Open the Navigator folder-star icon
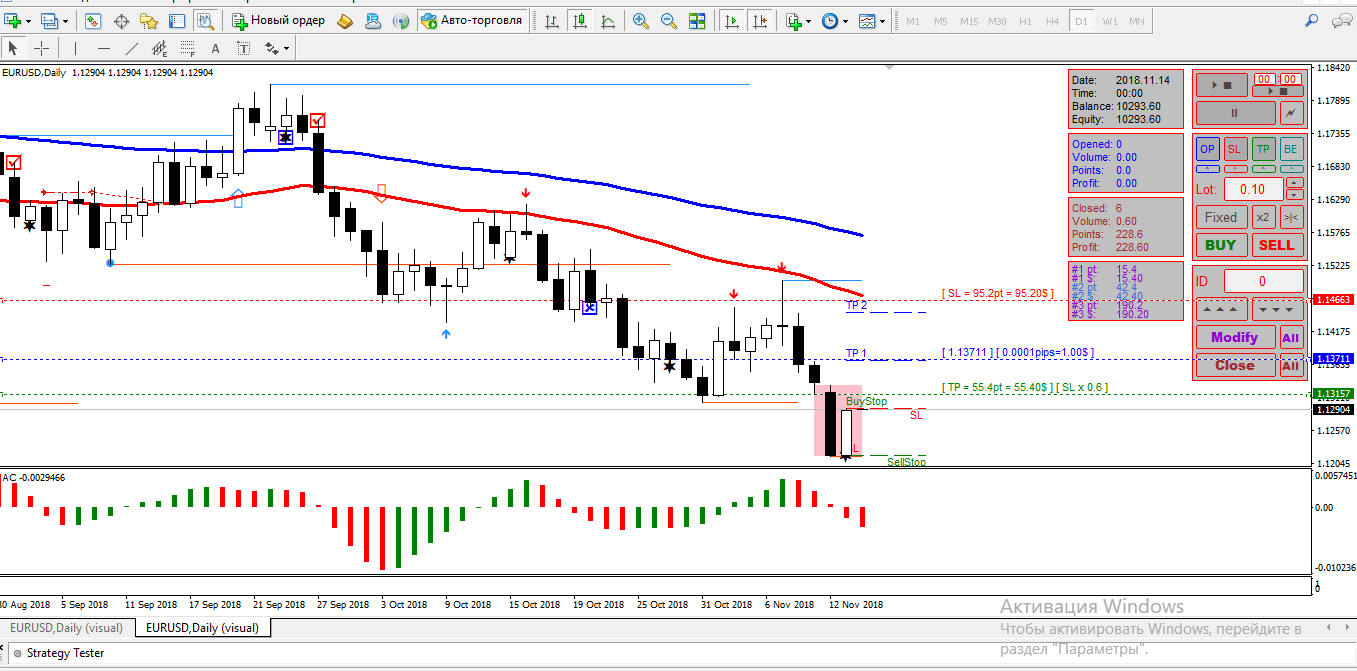 (x=149, y=20)
